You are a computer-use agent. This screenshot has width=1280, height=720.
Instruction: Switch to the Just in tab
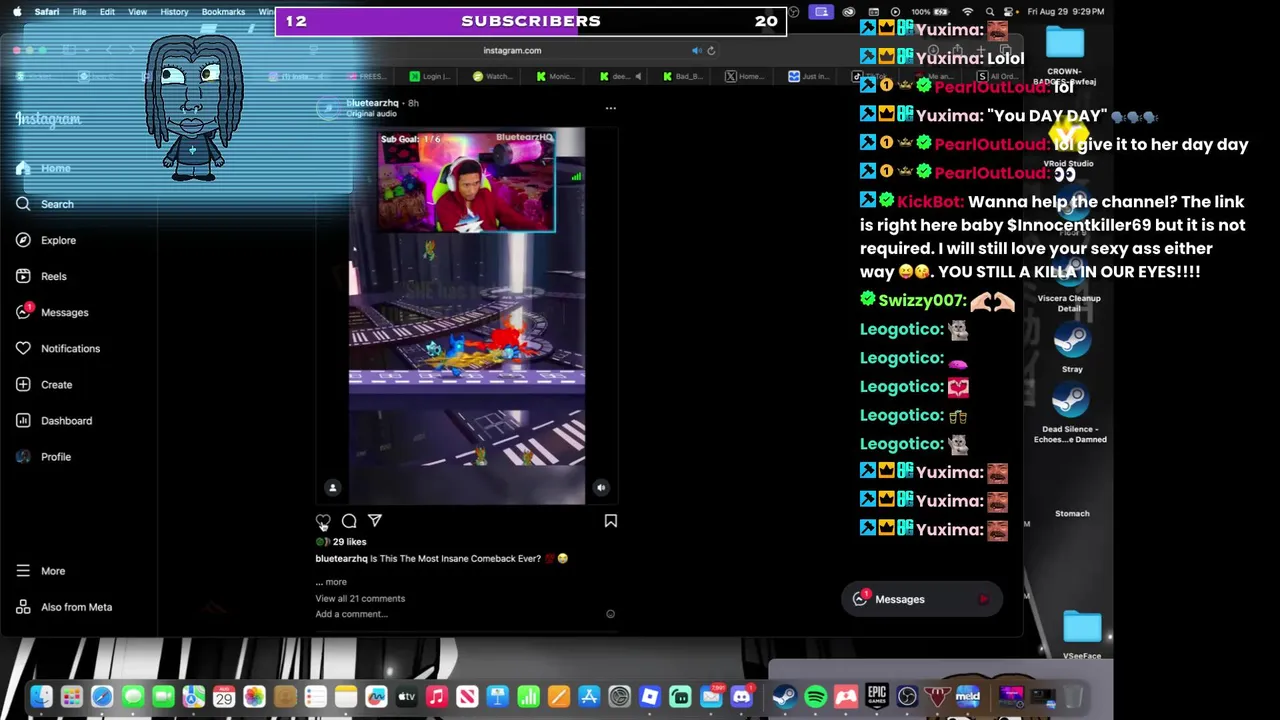pos(809,76)
